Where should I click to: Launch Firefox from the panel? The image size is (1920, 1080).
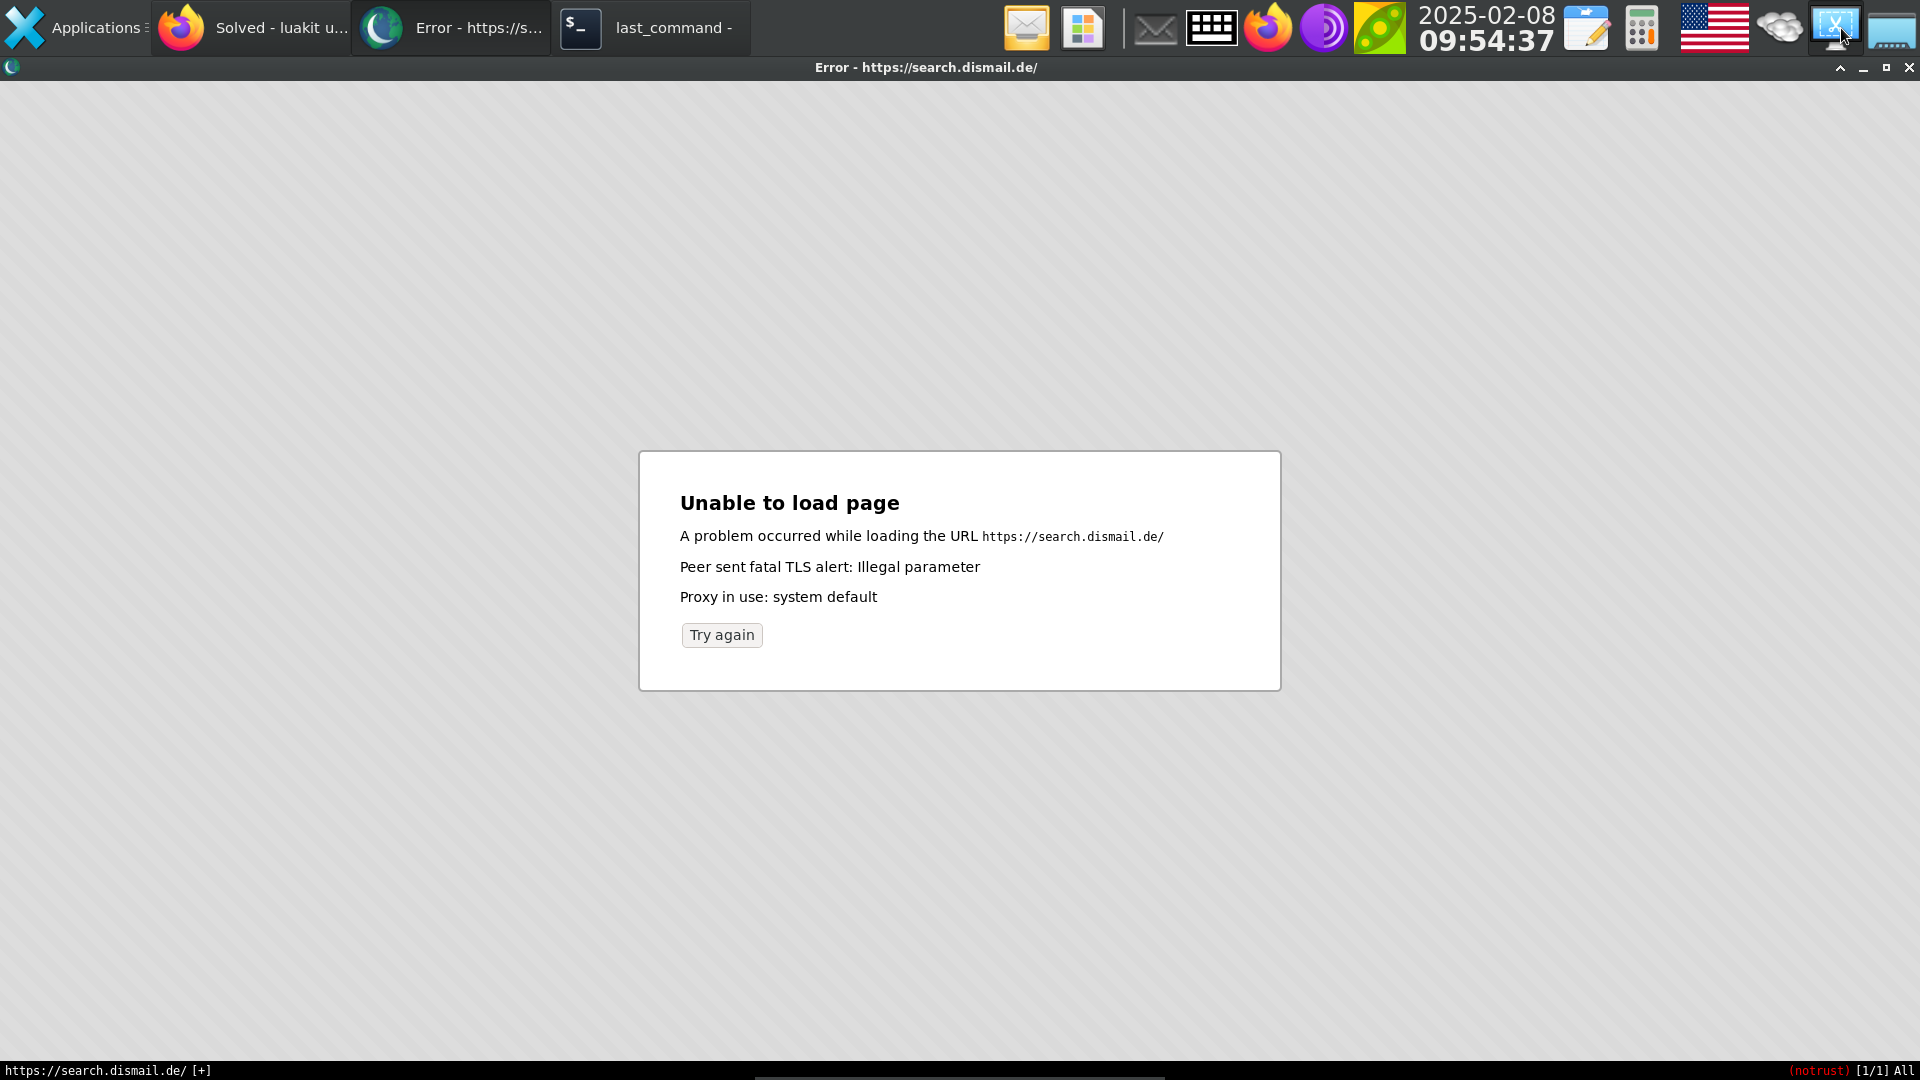pos(1267,28)
